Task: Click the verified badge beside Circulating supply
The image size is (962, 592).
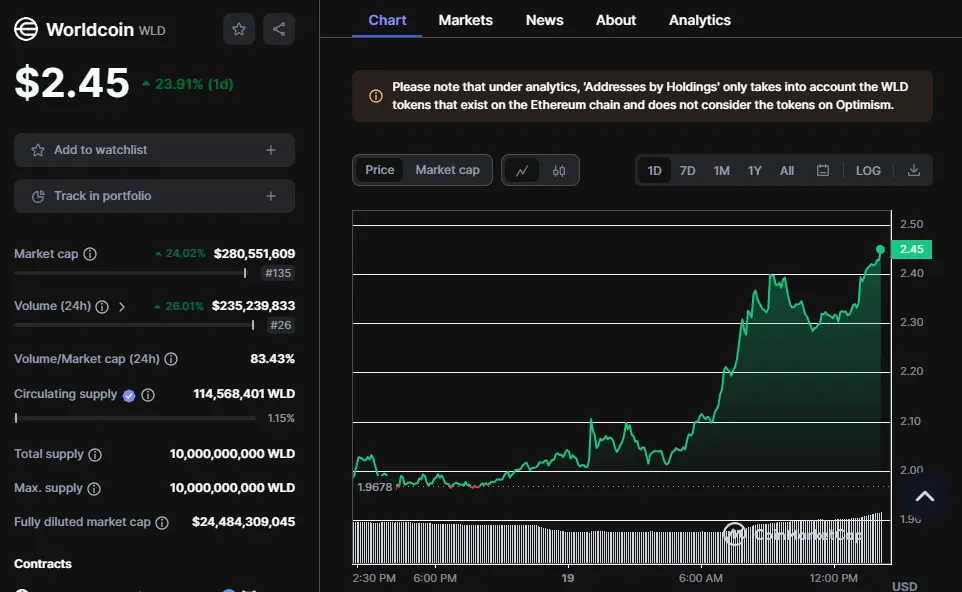Action: tap(129, 396)
